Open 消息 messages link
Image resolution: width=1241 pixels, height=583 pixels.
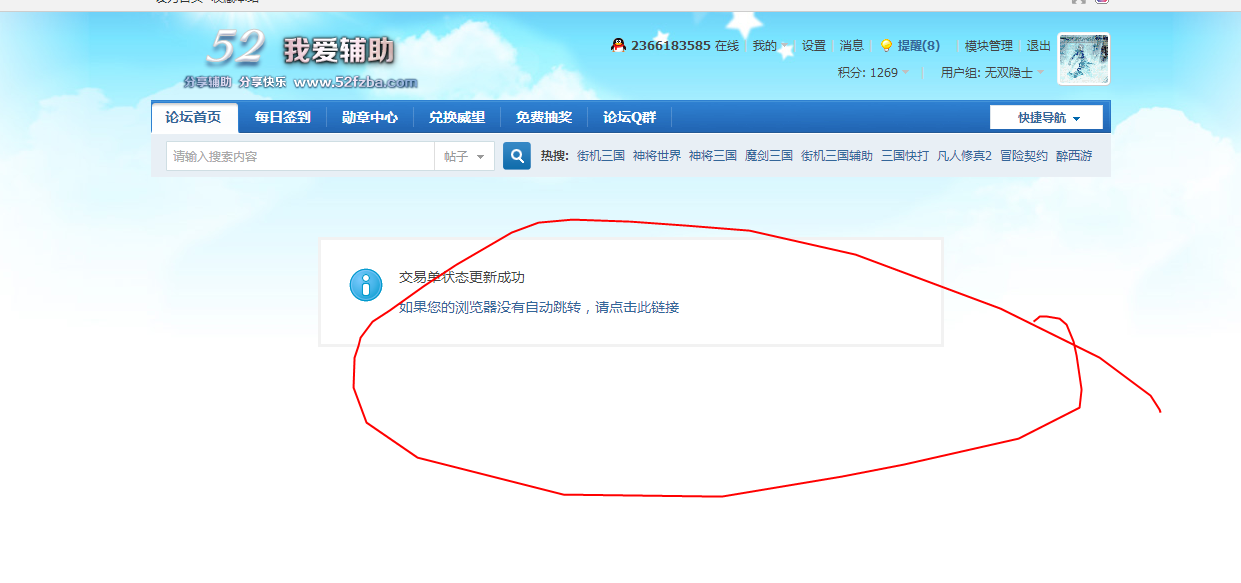[x=851, y=46]
